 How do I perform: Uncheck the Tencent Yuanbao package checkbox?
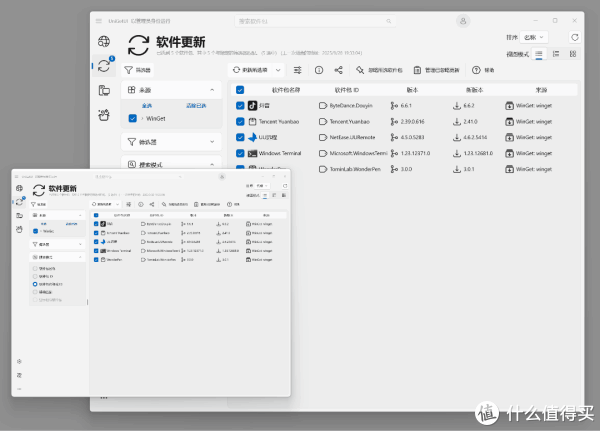240,121
